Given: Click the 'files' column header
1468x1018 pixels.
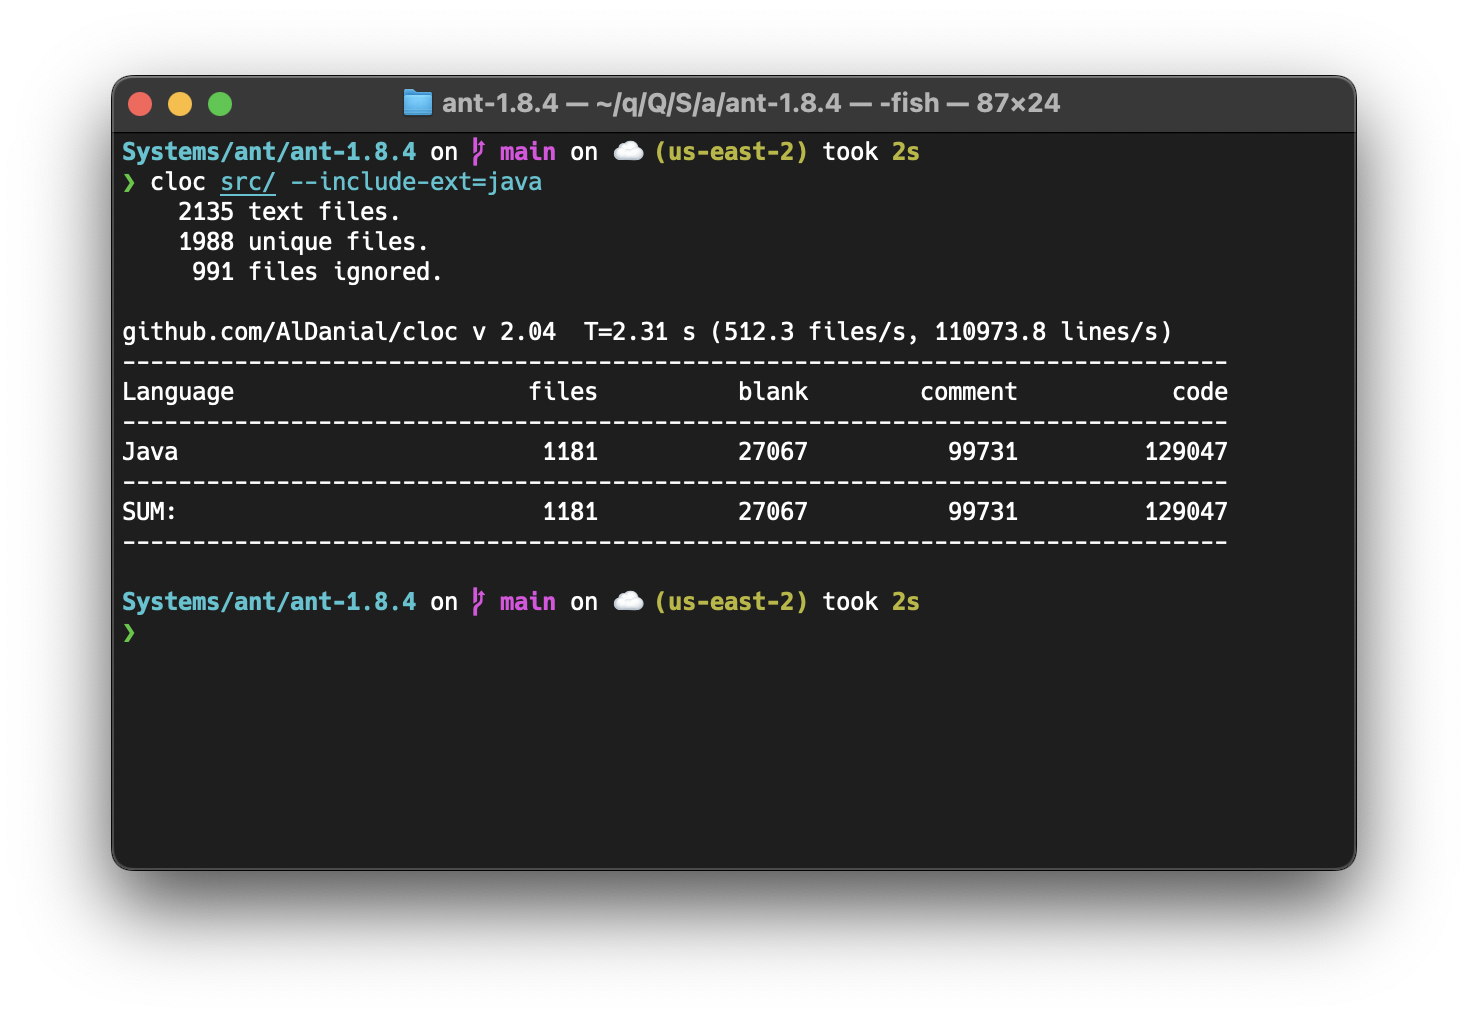Looking at the screenshot, I should pyautogui.click(x=563, y=392).
